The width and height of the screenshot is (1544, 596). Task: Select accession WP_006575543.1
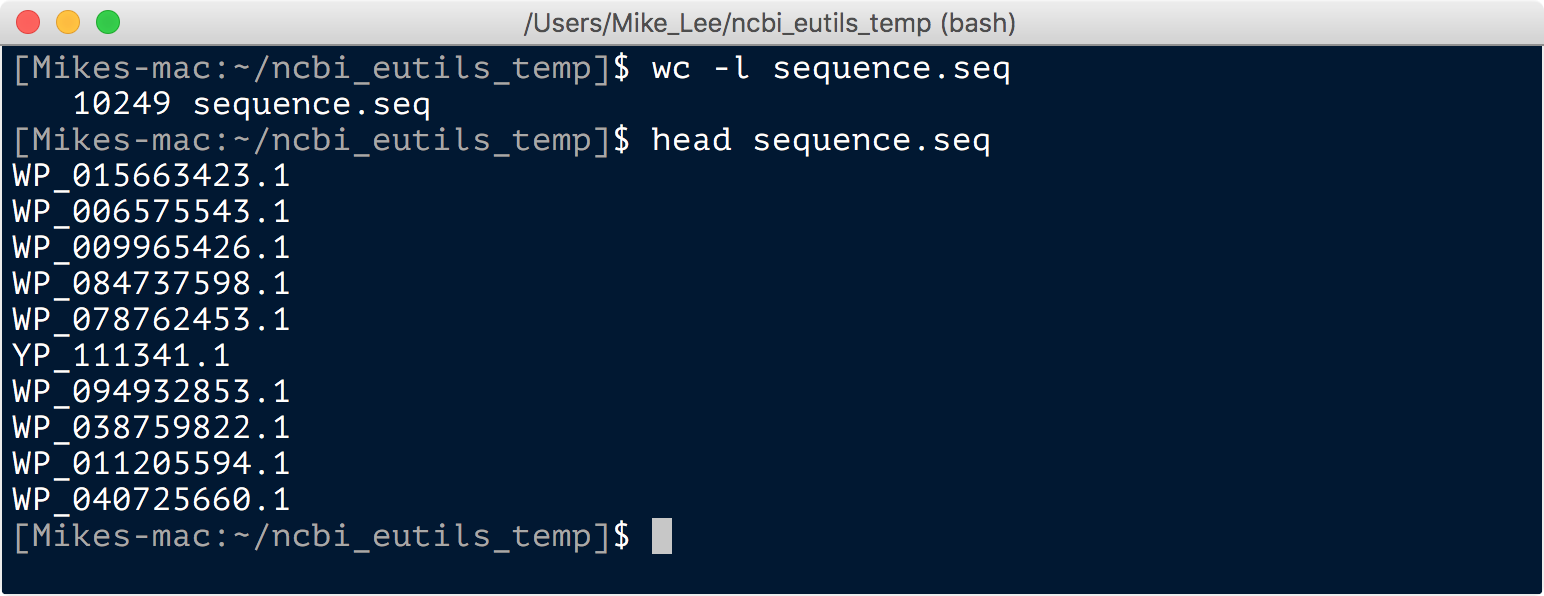(151, 212)
